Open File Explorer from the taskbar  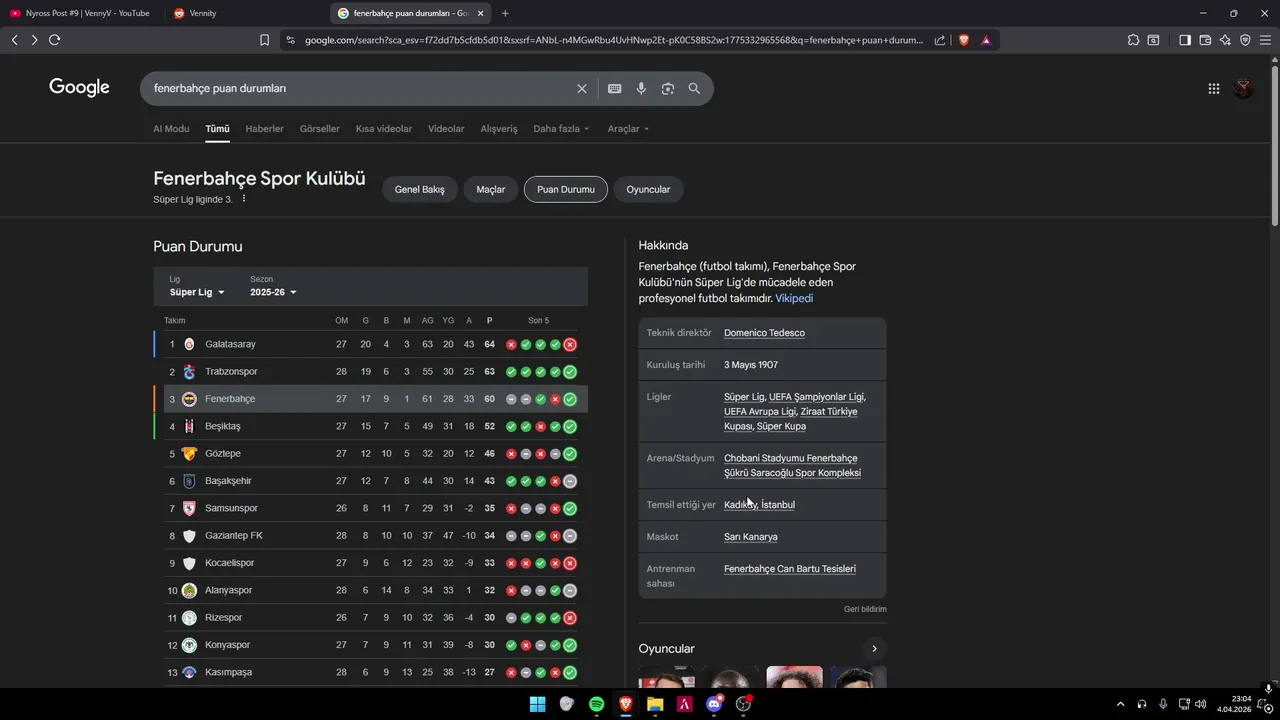pyautogui.click(x=655, y=704)
